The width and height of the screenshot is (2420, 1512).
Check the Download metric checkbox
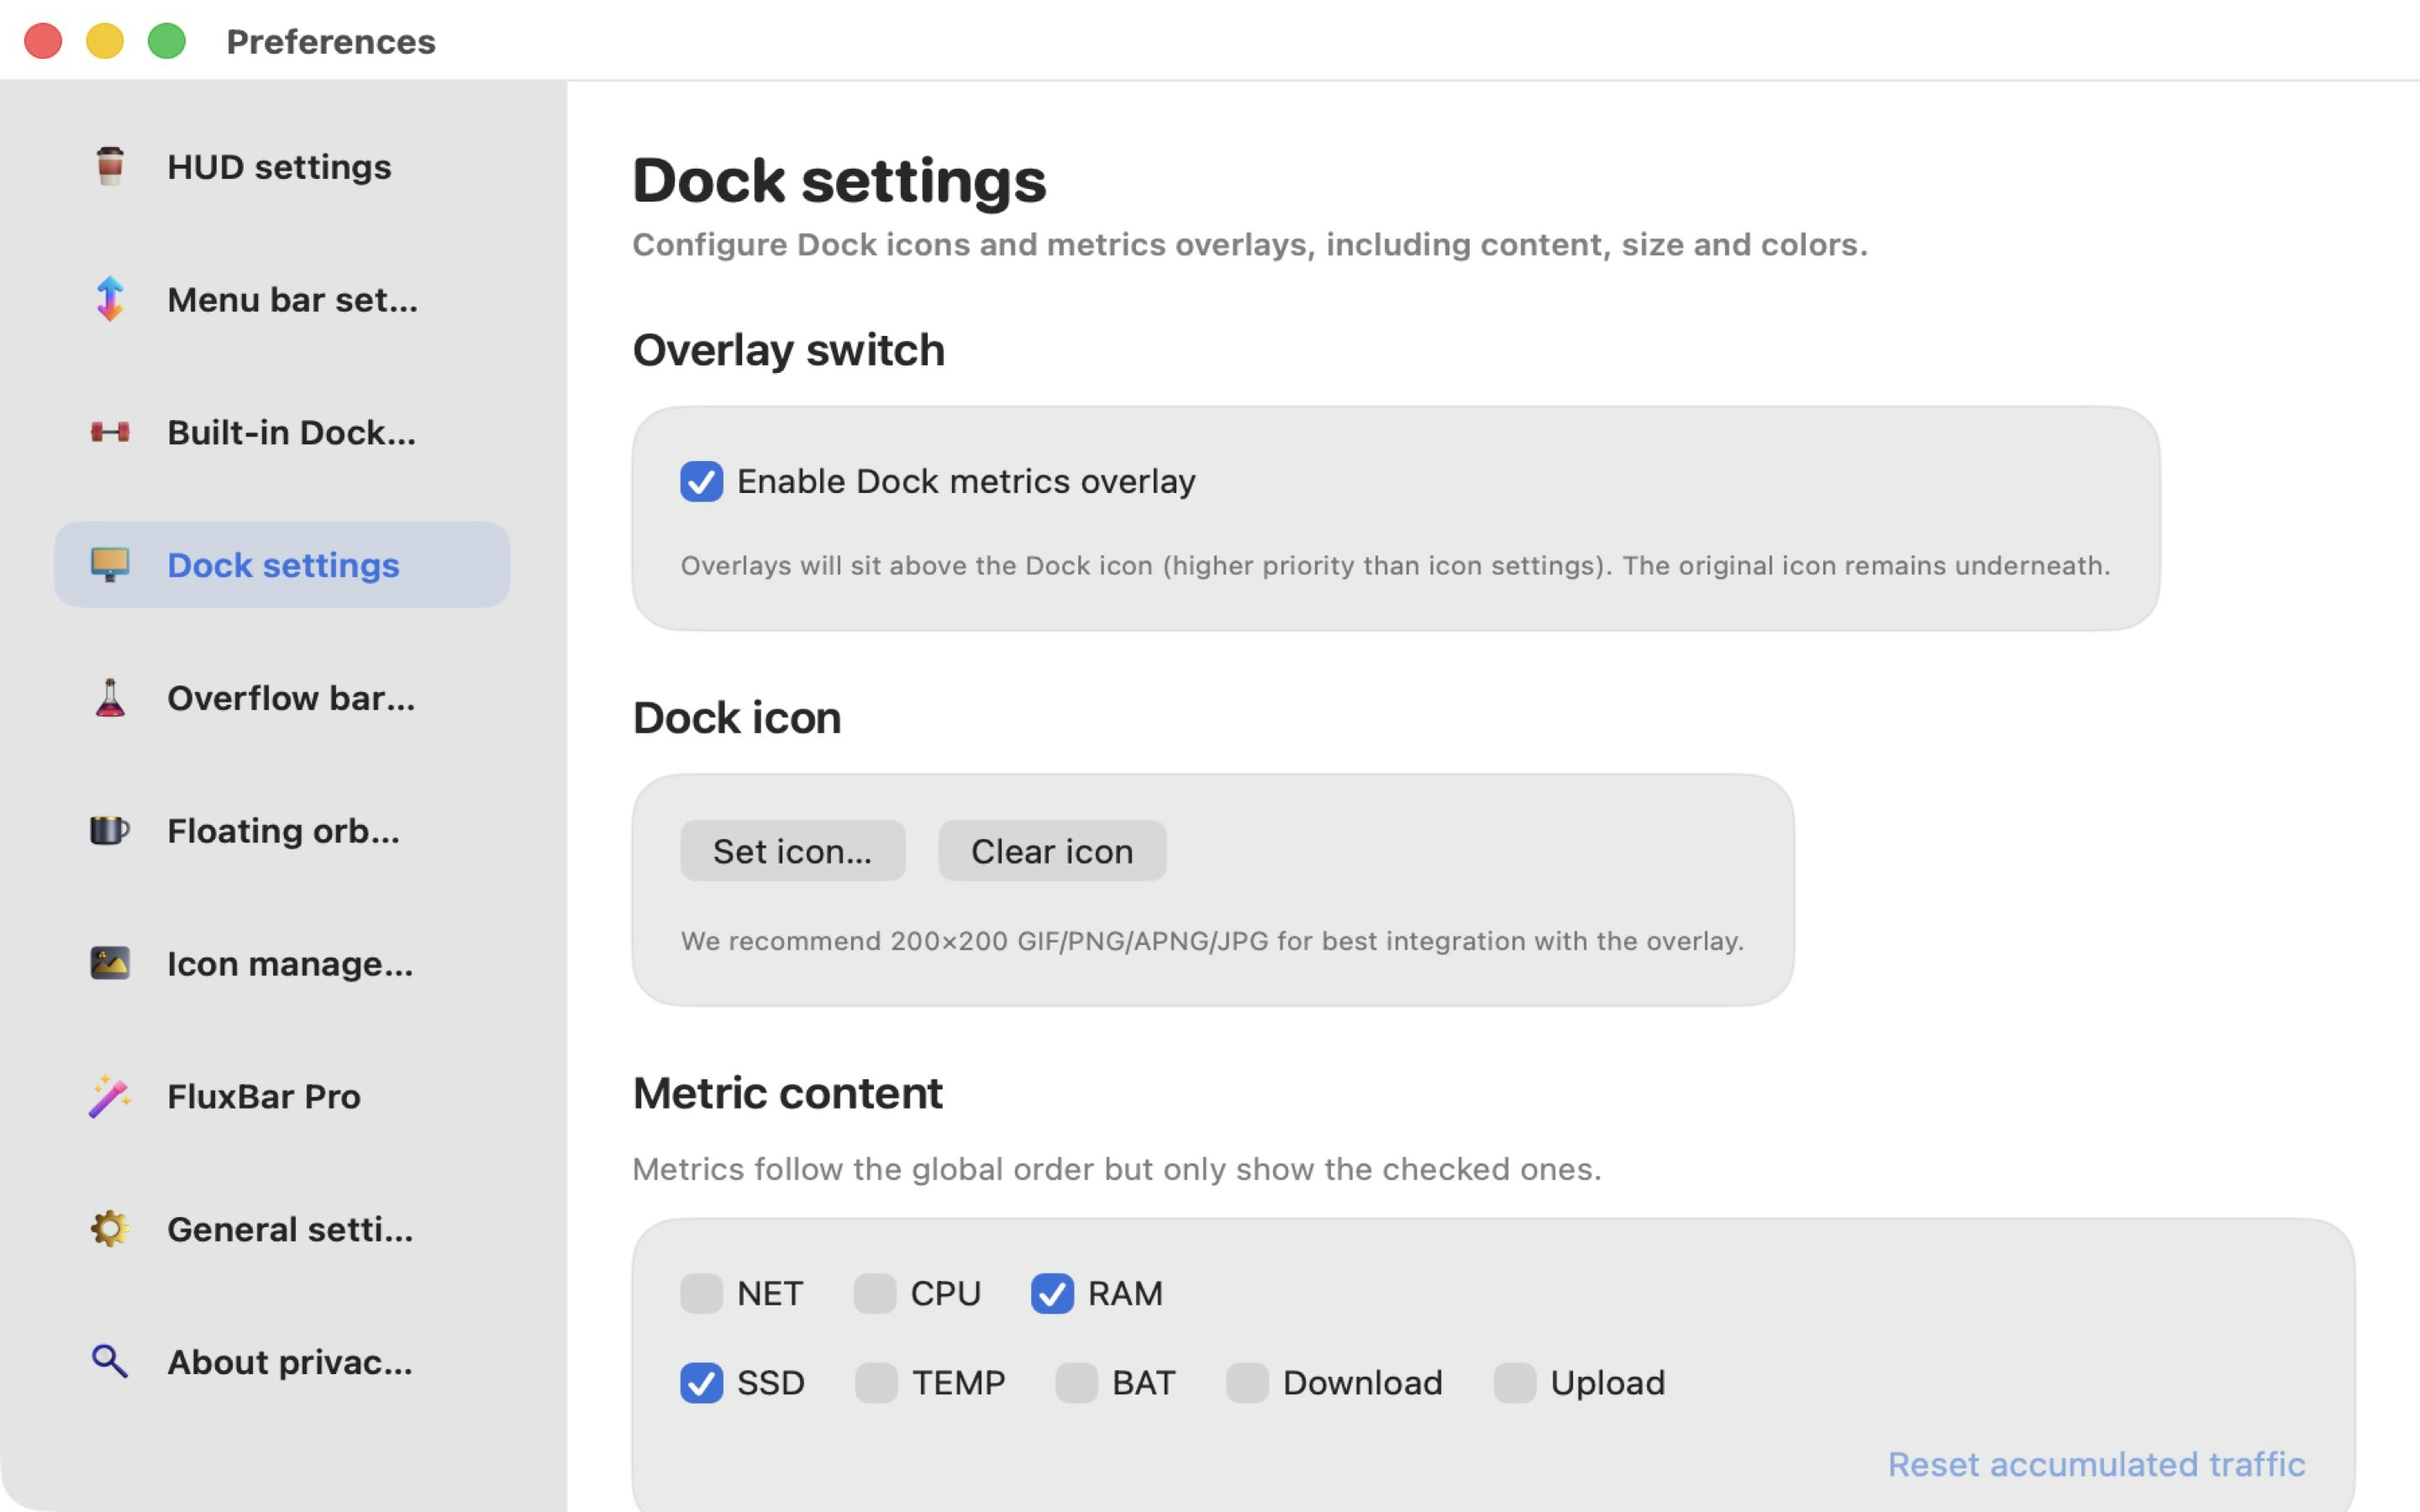click(x=1247, y=1383)
